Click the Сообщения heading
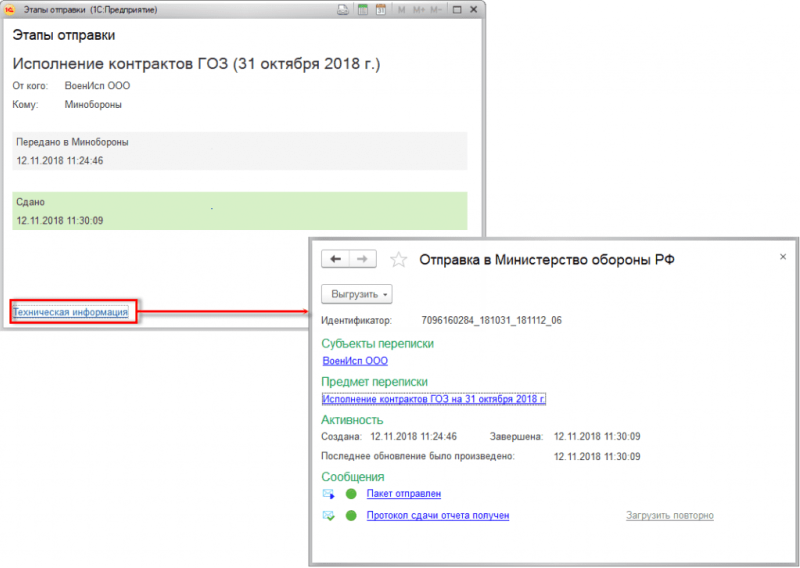800x568 pixels. 353,477
